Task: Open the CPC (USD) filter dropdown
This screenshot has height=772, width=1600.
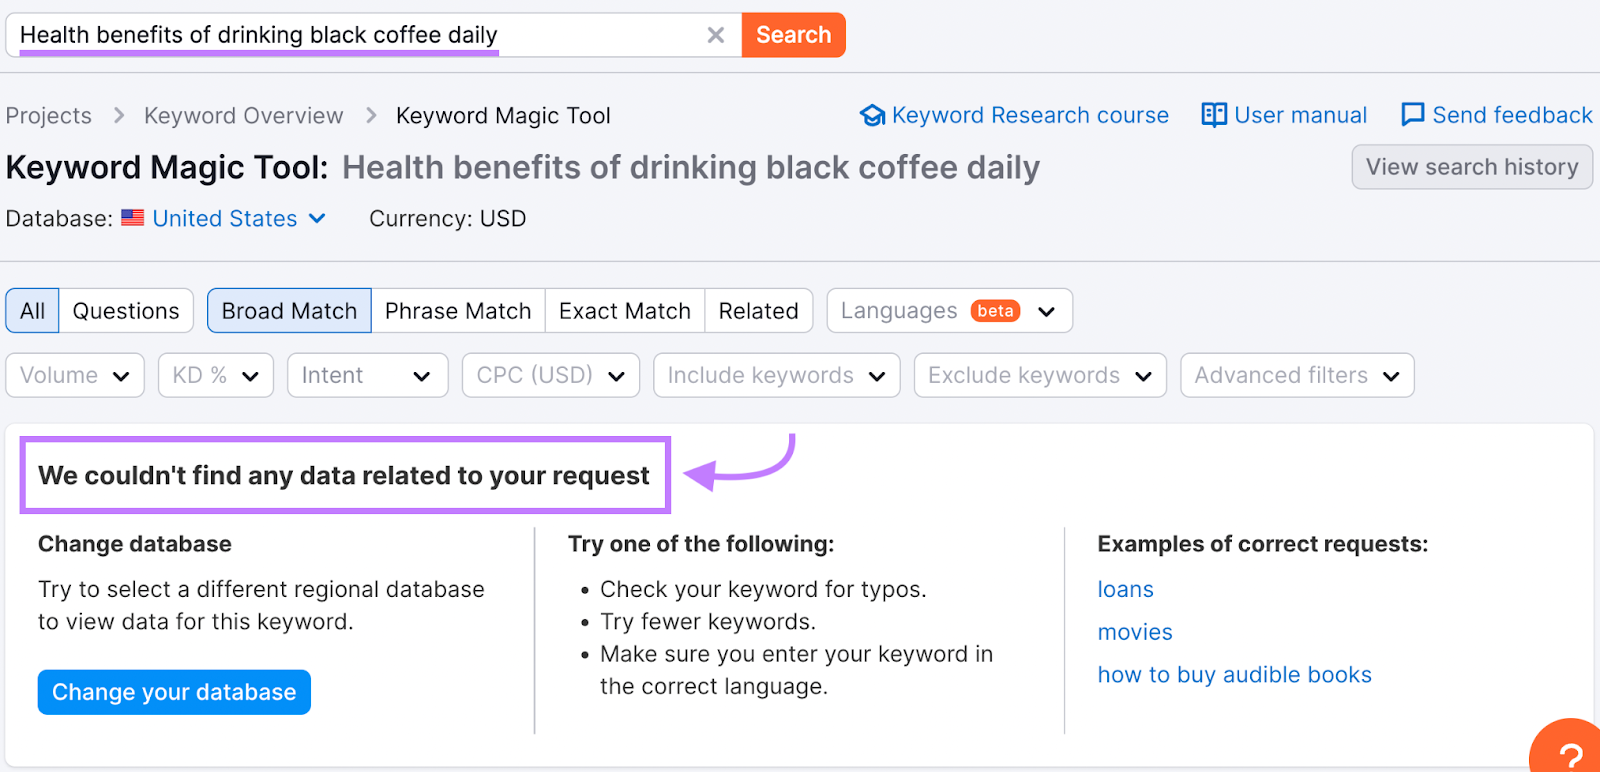Action: 551,375
